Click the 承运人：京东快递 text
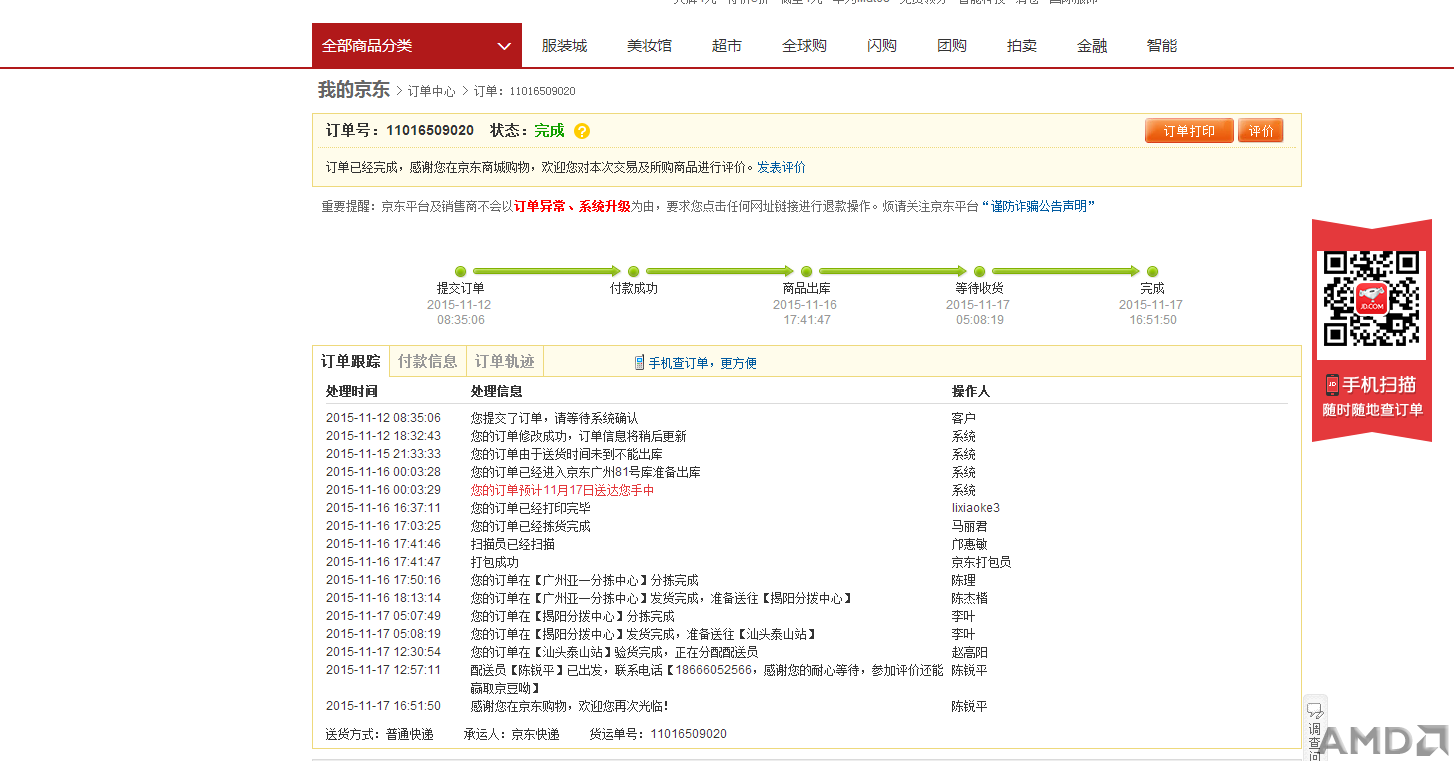This screenshot has height=761, width=1454. click(512, 734)
